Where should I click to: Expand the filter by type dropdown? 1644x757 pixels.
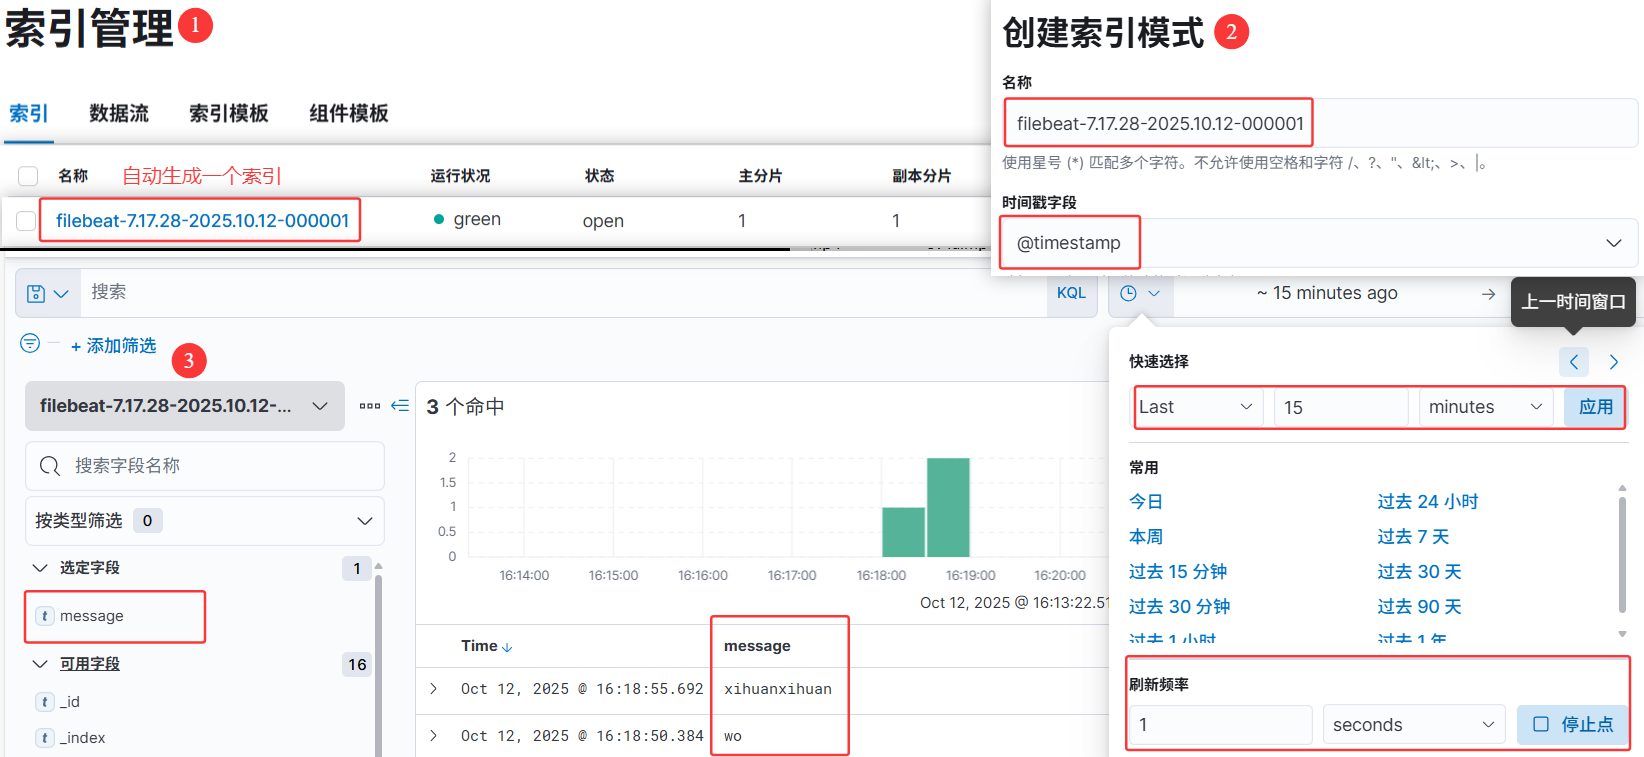pos(205,521)
